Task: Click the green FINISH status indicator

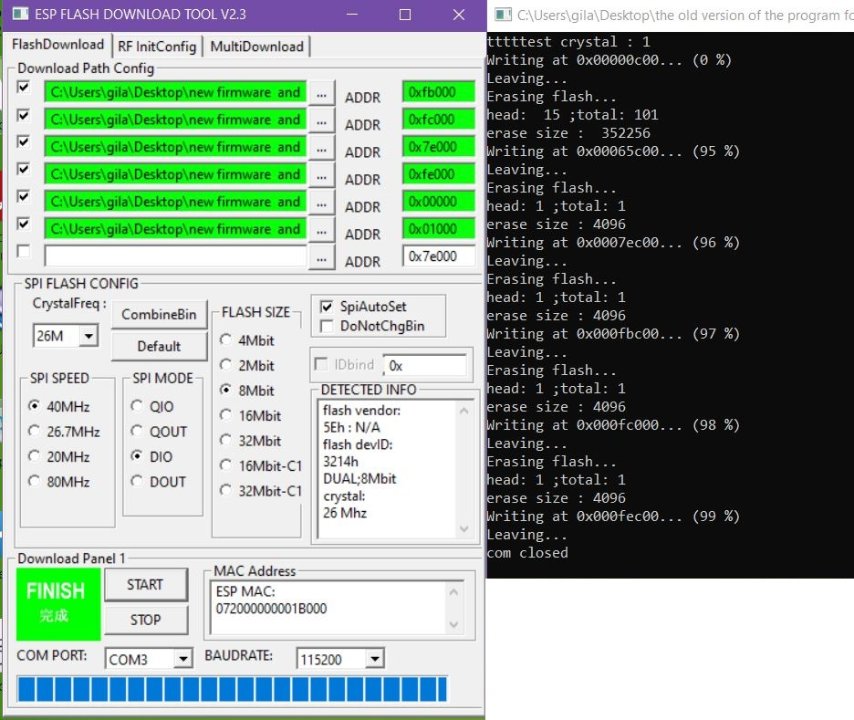Action: (x=58, y=604)
